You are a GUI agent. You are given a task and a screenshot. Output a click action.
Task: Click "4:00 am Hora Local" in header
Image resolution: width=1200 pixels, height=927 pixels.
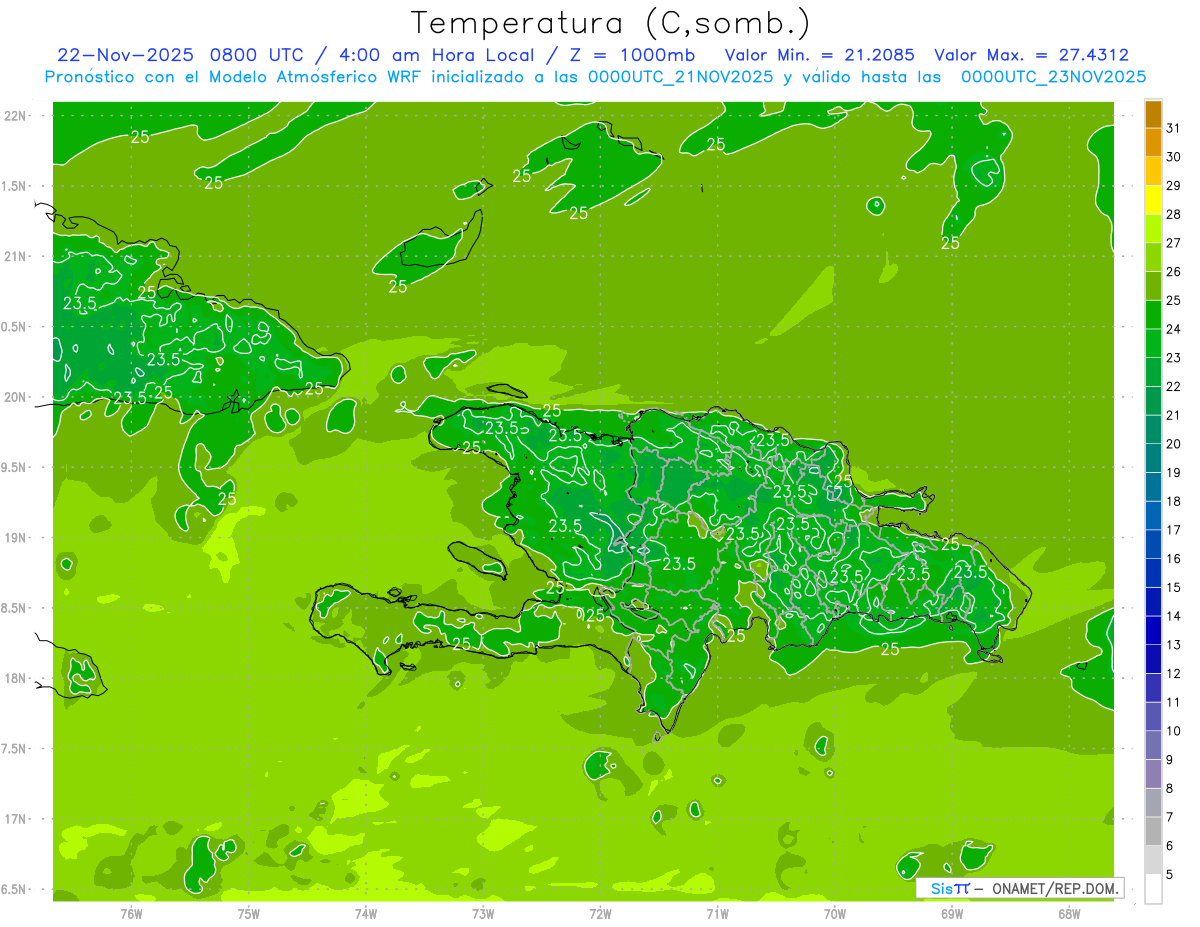tap(443, 56)
